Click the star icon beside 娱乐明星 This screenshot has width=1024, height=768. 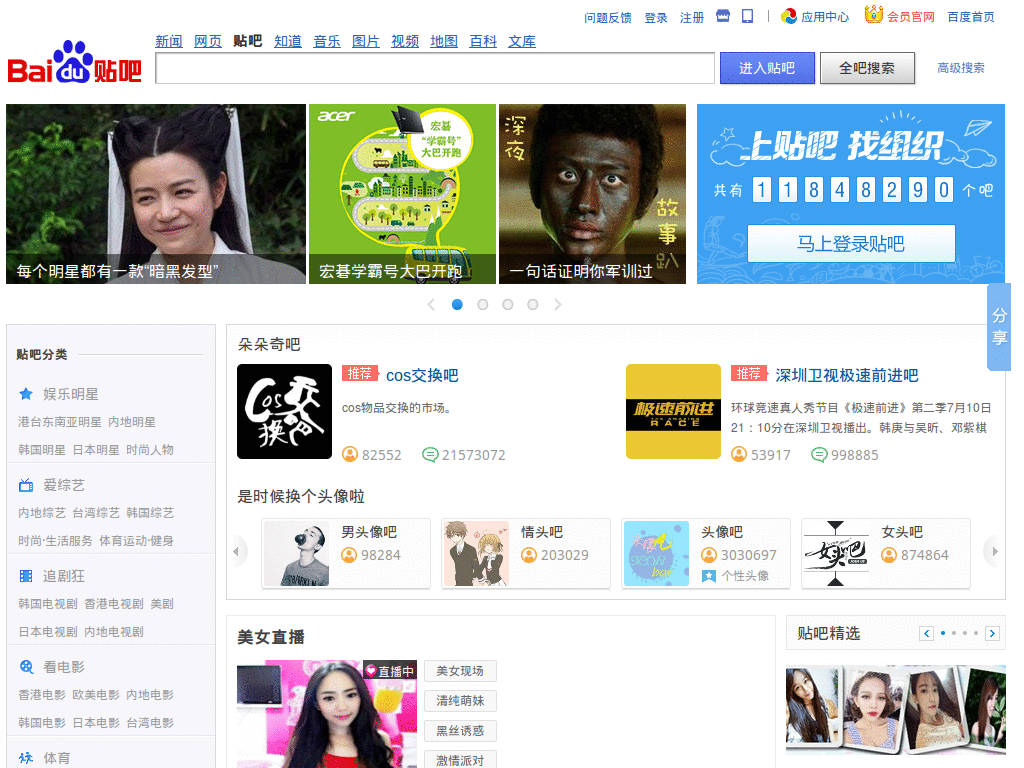click(25, 394)
